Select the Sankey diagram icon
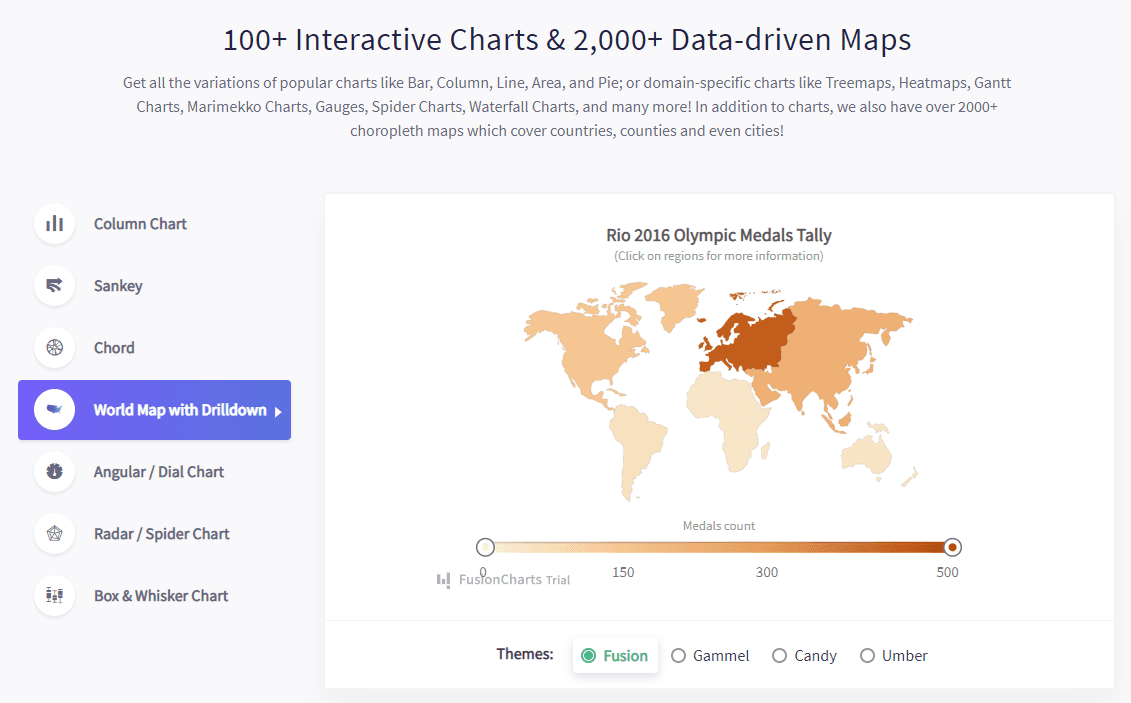The width and height of the screenshot is (1131, 703). click(x=54, y=286)
